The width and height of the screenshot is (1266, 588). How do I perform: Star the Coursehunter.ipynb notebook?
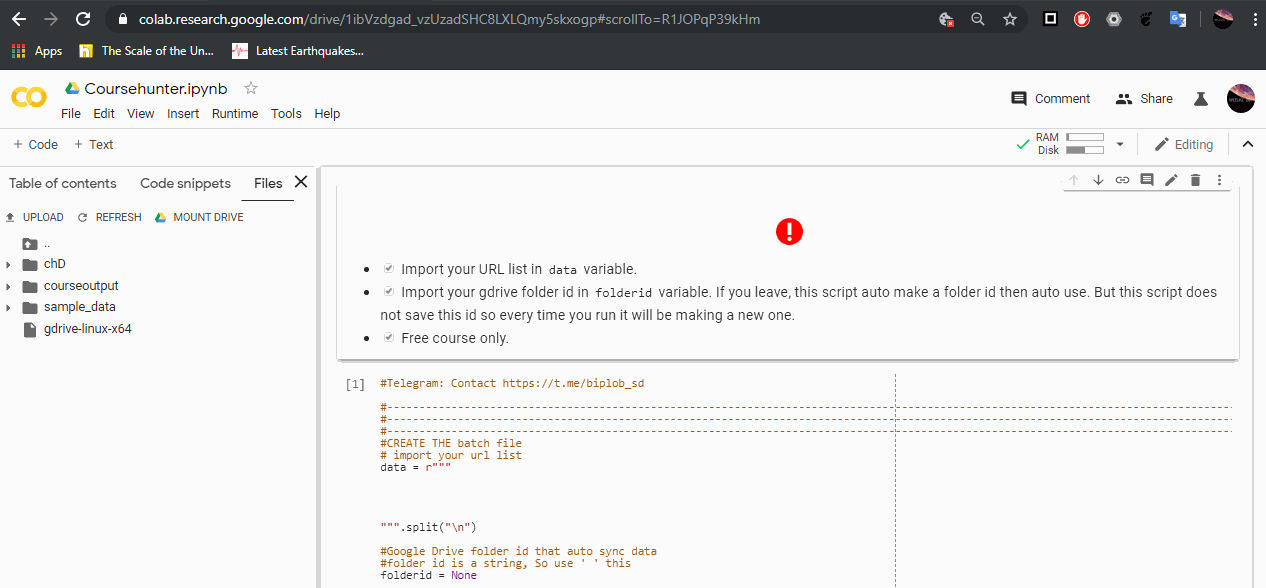pyautogui.click(x=251, y=88)
